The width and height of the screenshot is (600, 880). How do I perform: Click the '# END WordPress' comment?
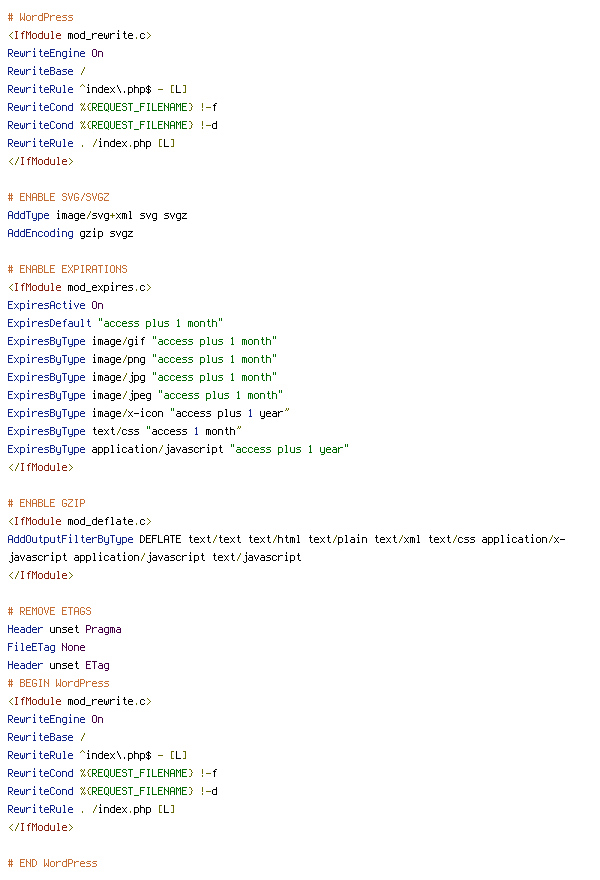click(x=52, y=863)
